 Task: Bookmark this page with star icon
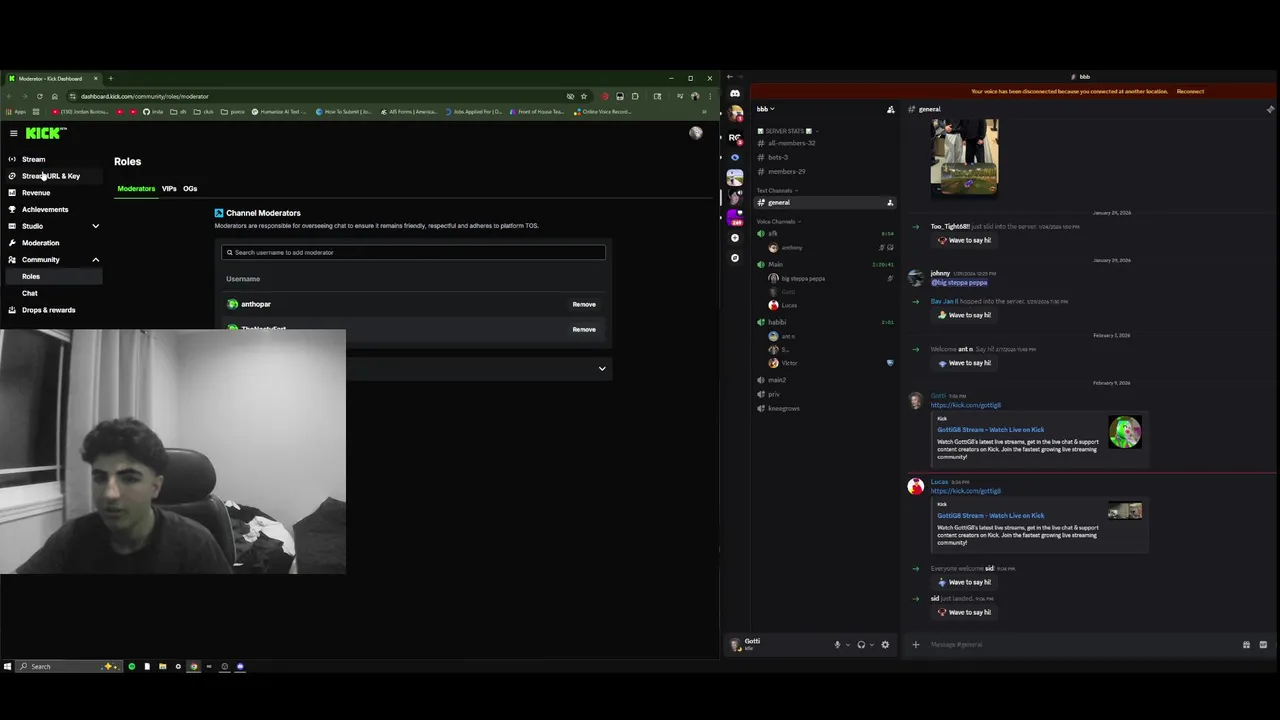(584, 96)
